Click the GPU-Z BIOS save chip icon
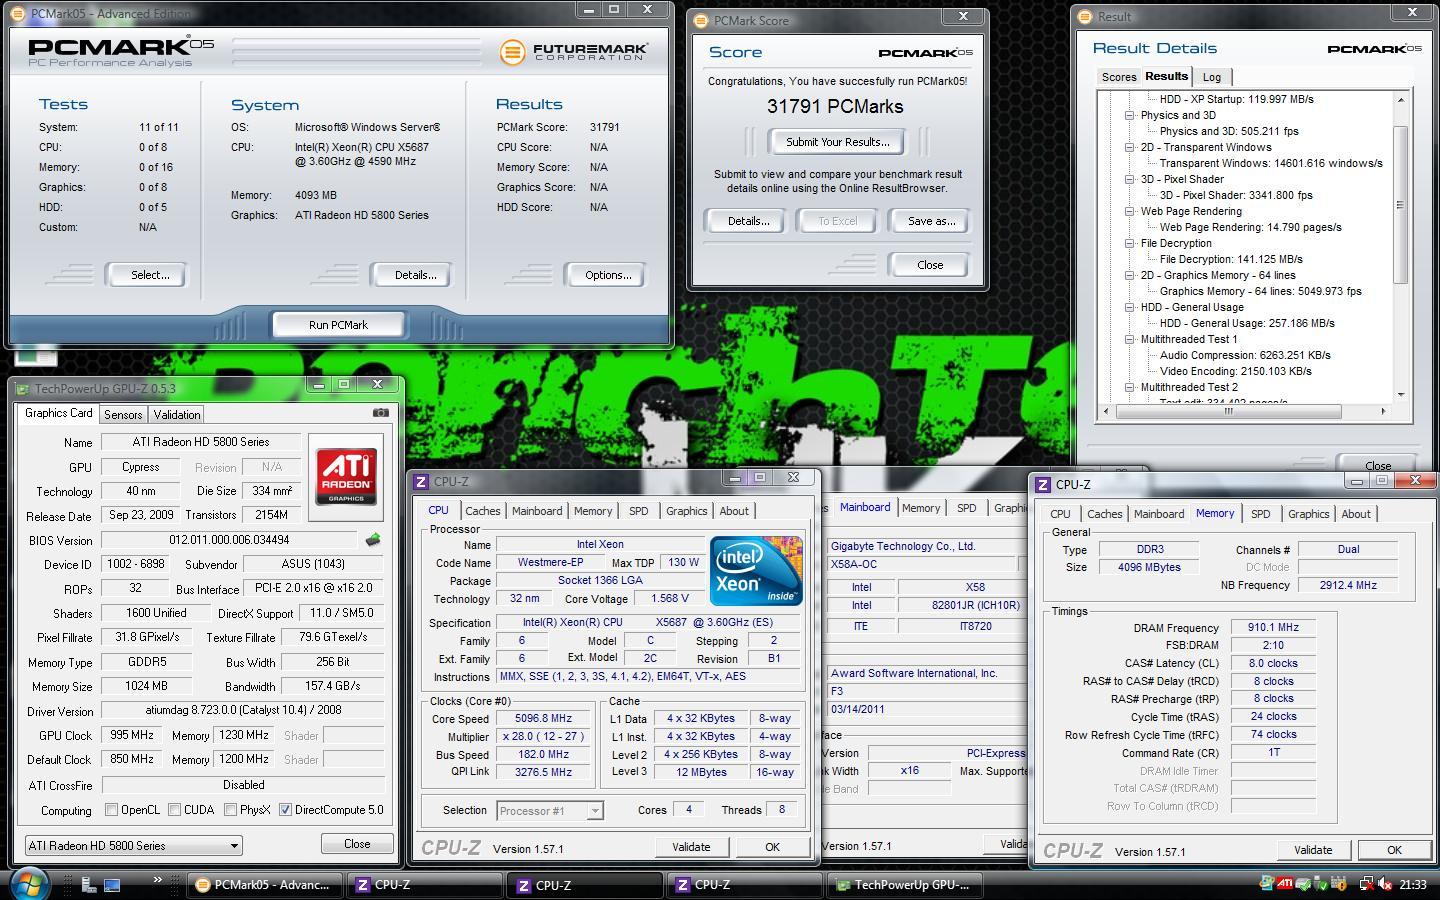Image resolution: width=1440 pixels, height=900 pixels. pyautogui.click(x=373, y=540)
